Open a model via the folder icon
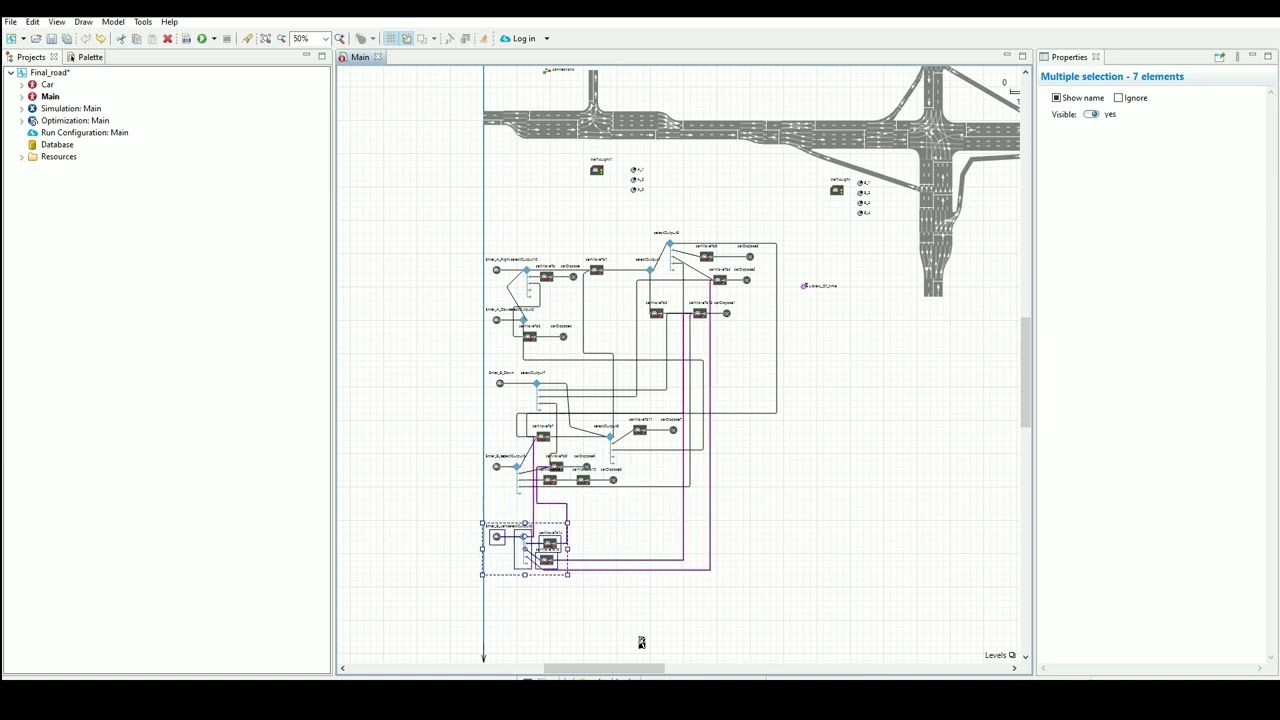 click(x=36, y=39)
